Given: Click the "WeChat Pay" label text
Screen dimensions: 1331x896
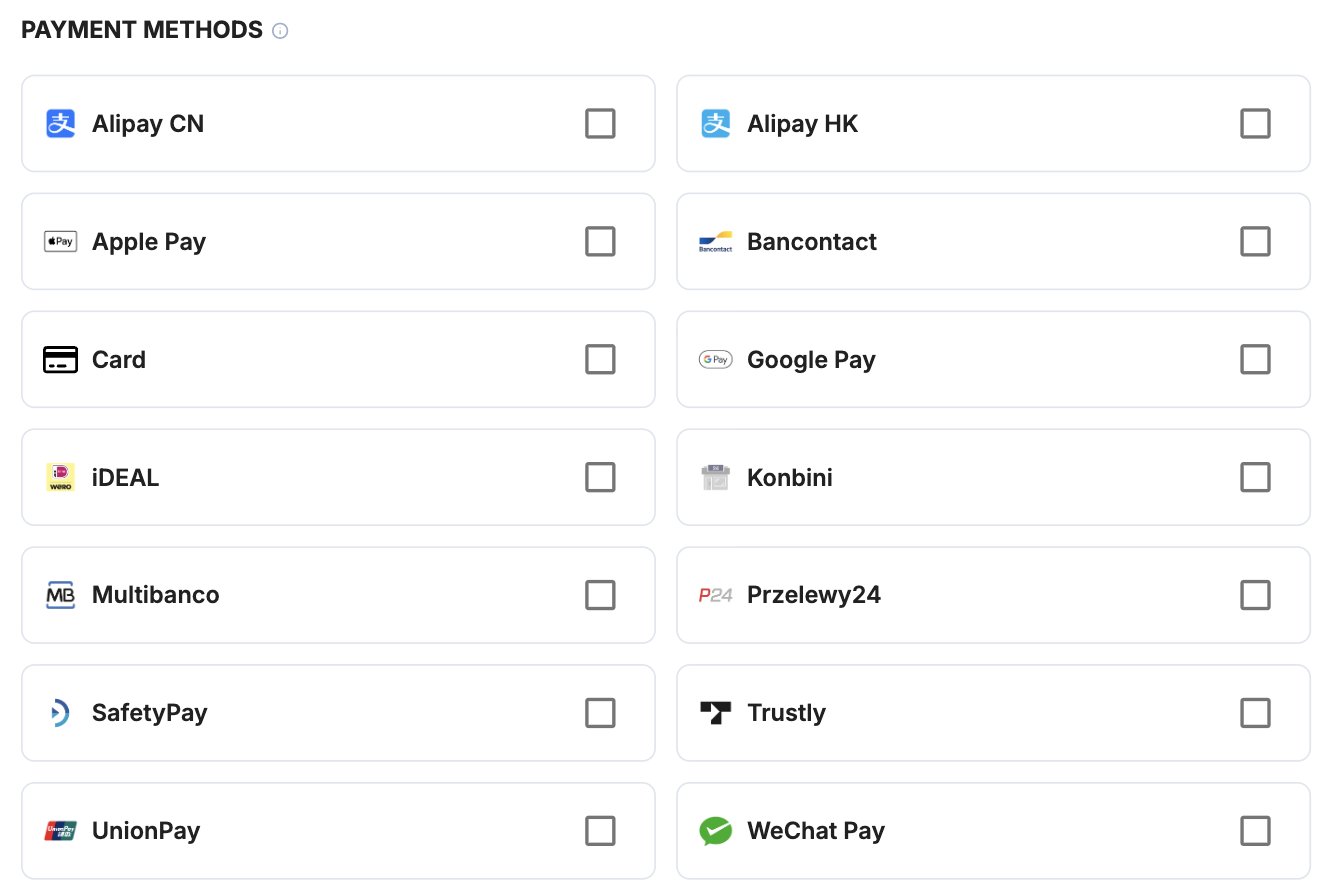Looking at the screenshot, I should tap(816, 831).
